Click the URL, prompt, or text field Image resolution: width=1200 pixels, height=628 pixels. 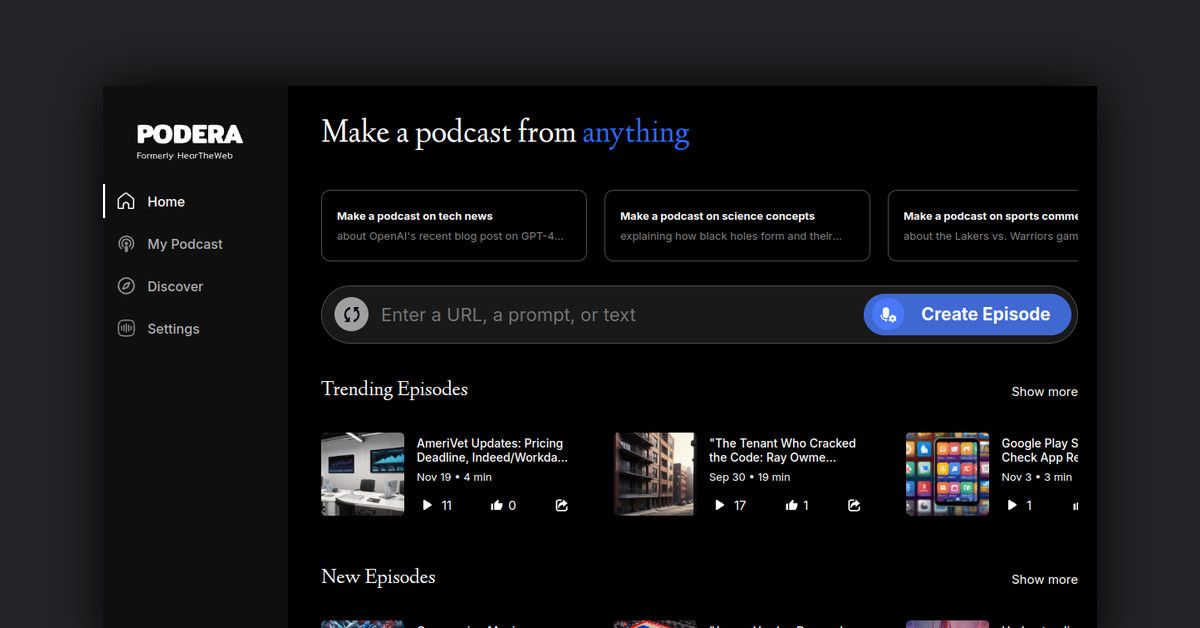(x=610, y=315)
